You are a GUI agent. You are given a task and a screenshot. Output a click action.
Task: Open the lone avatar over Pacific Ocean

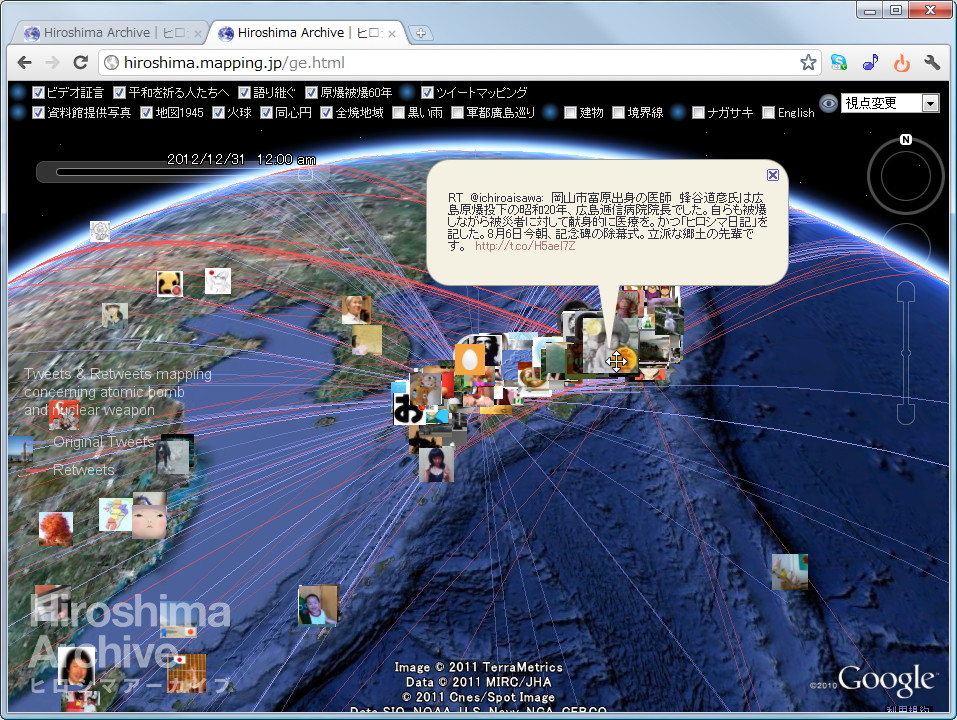pyautogui.click(x=790, y=572)
